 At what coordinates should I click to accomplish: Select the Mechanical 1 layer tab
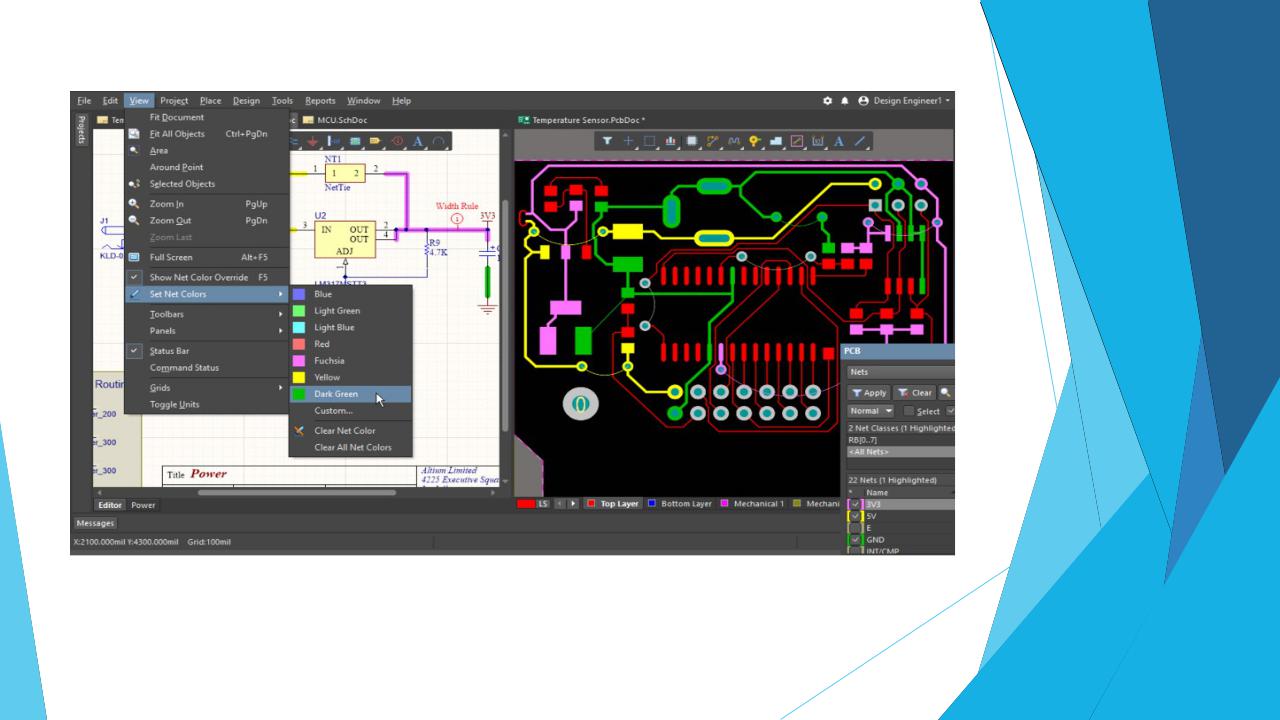pyautogui.click(x=753, y=504)
